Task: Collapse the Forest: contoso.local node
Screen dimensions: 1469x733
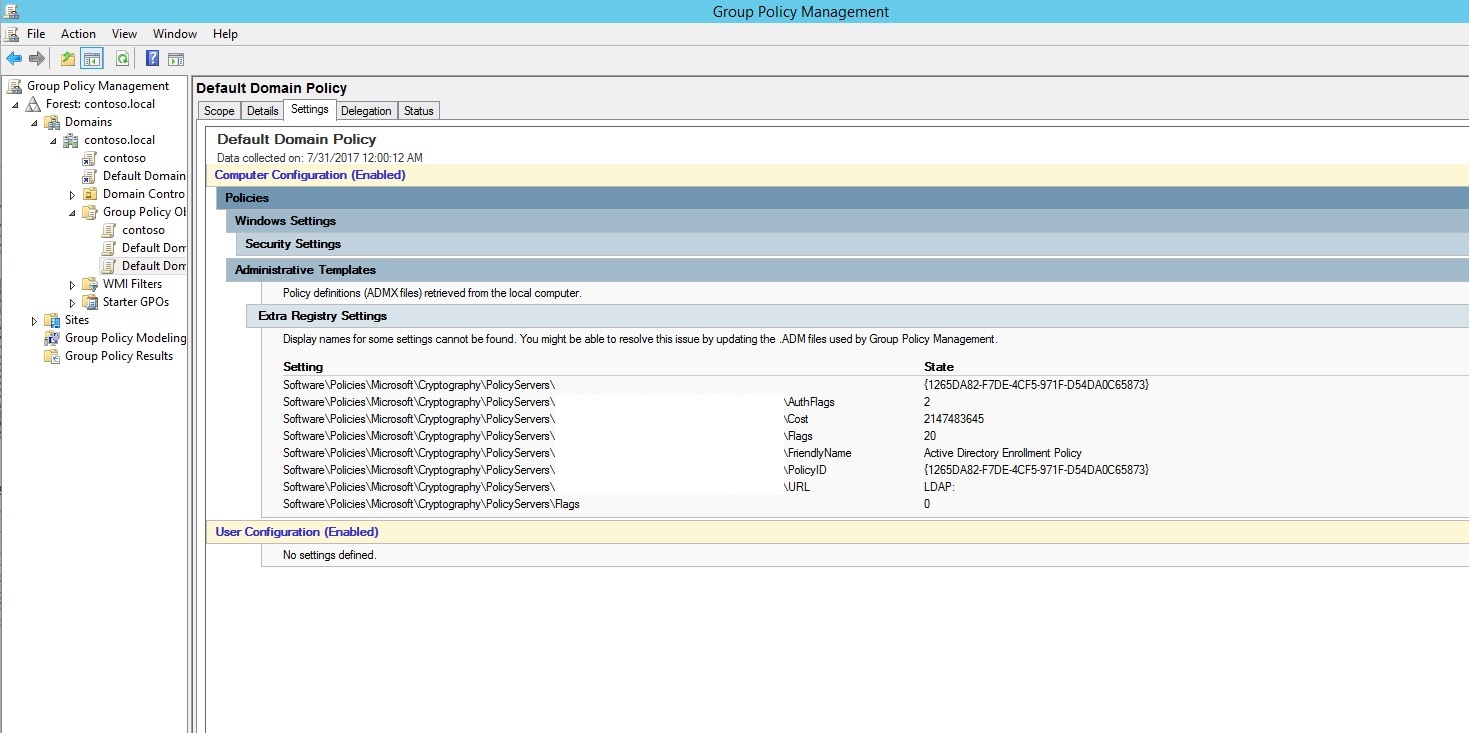Action: tap(16, 105)
